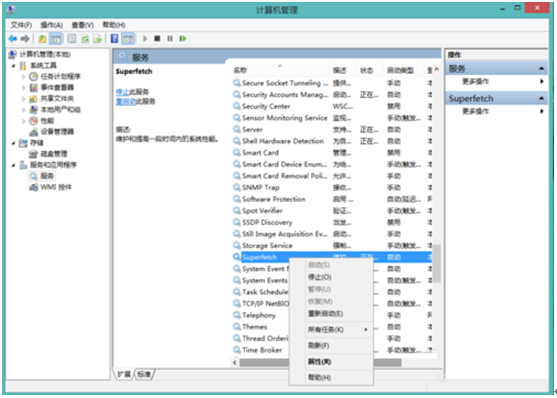
Task: Click the Export List toolbar icon
Action: coord(97,38)
